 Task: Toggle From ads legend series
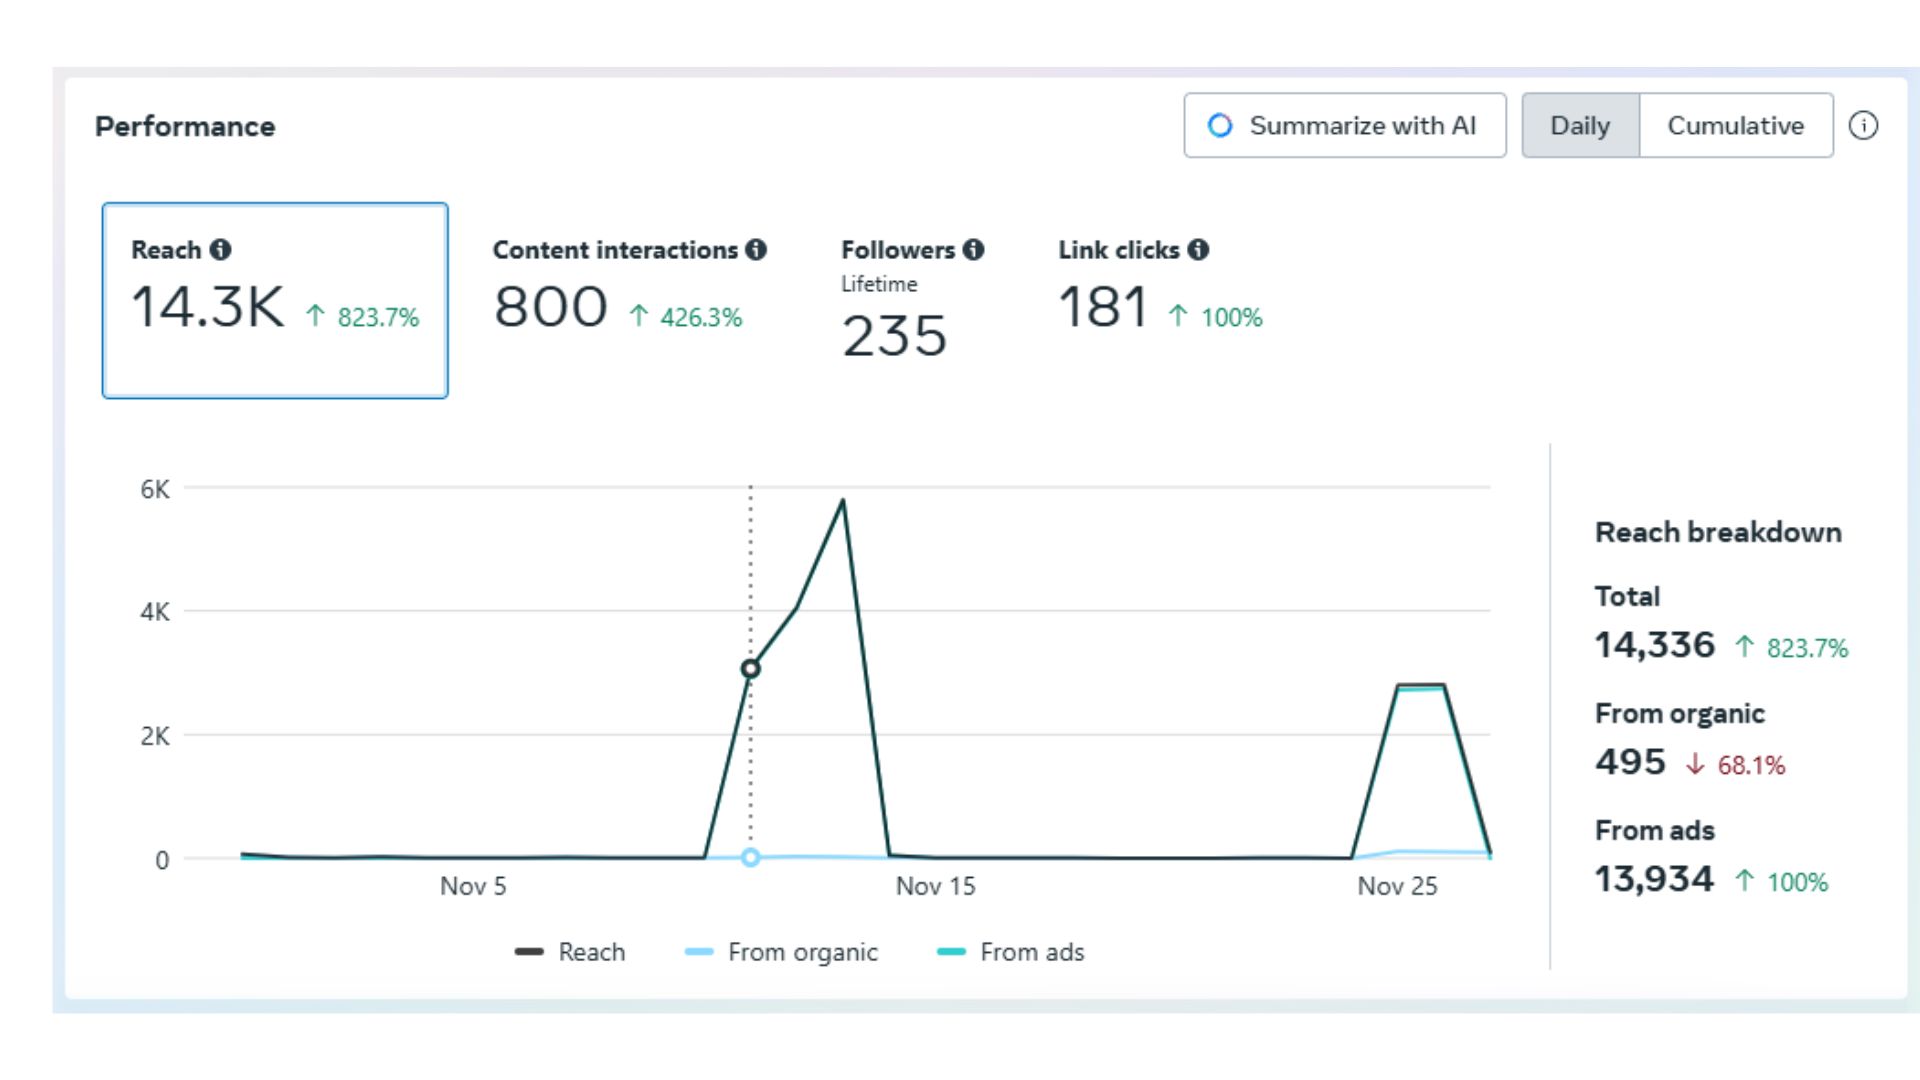coord(1011,952)
